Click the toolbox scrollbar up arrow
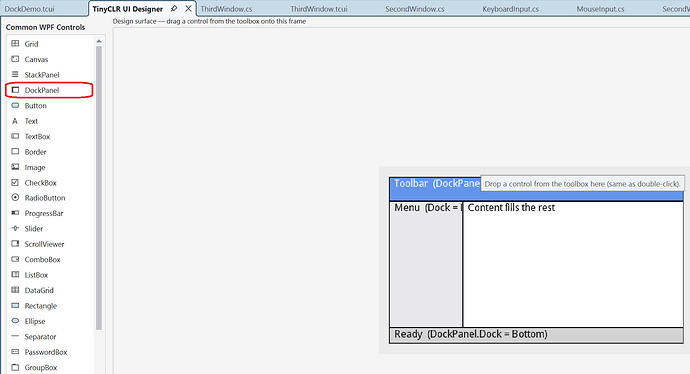The height and width of the screenshot is (374, 690). (99, 41)
